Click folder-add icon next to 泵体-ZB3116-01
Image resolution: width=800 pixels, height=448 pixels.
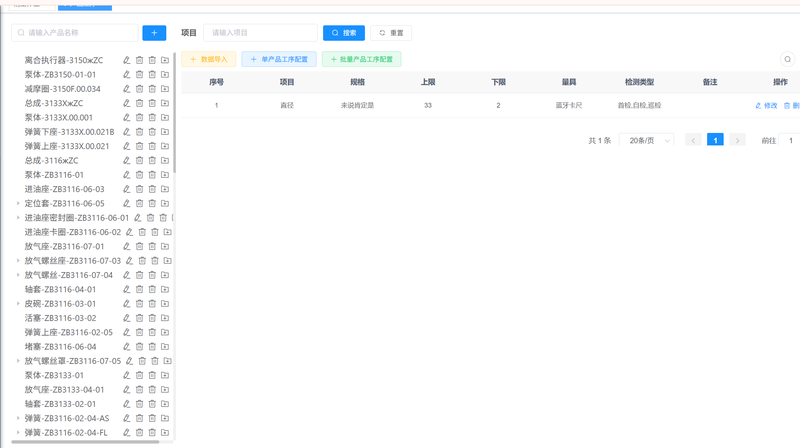pyautogui.click(x=165, y=175)
